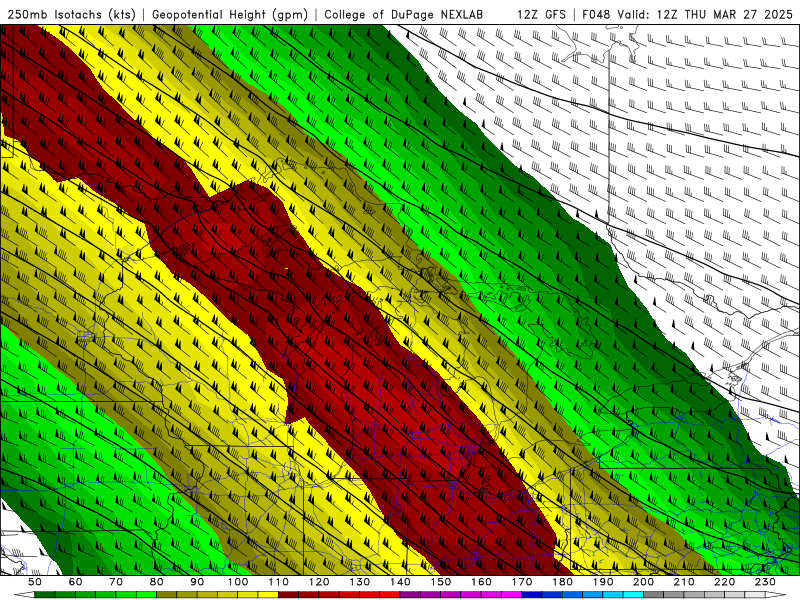This screenshot has width=800, height=600.
Task: Click the 180 label on the color legend
Action: coord(562,582)
